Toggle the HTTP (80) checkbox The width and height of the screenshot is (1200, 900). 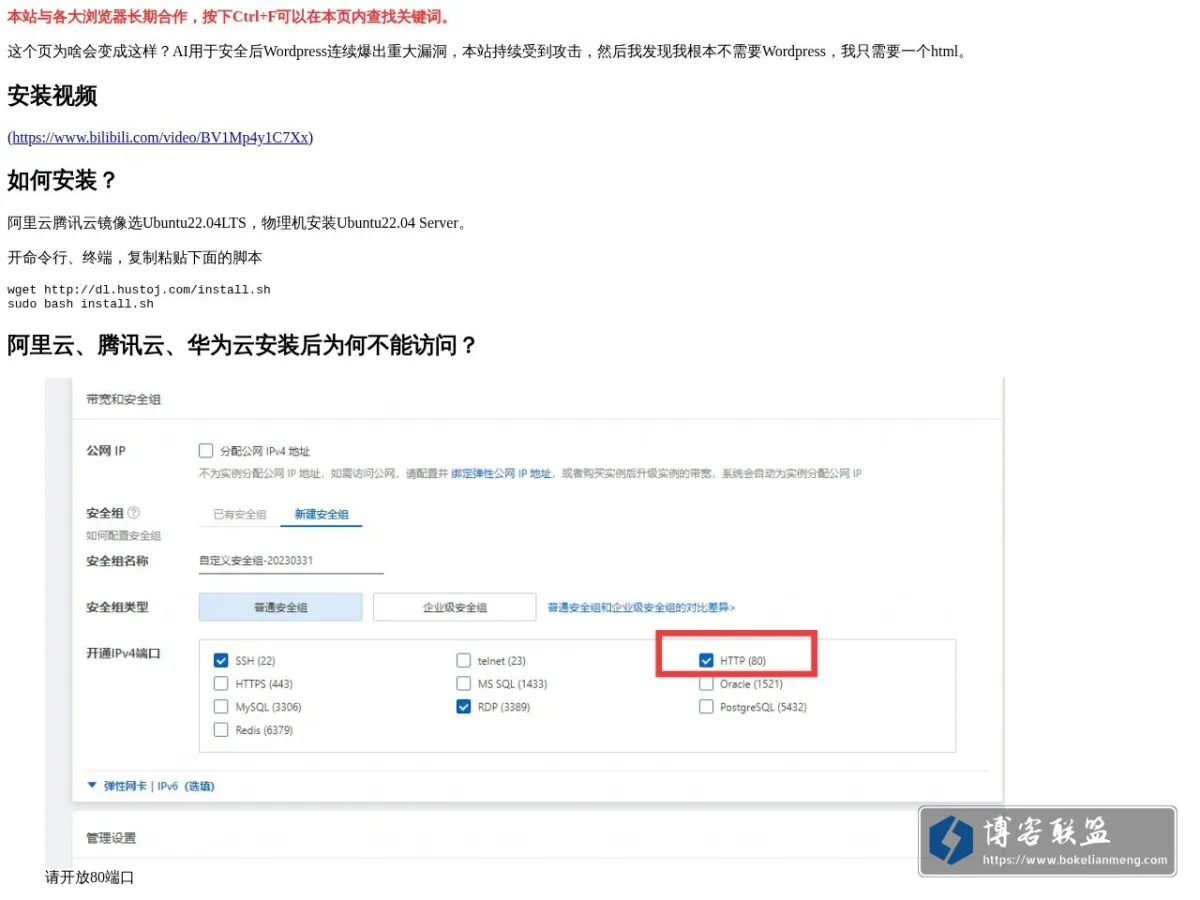(x=706, y=661)
